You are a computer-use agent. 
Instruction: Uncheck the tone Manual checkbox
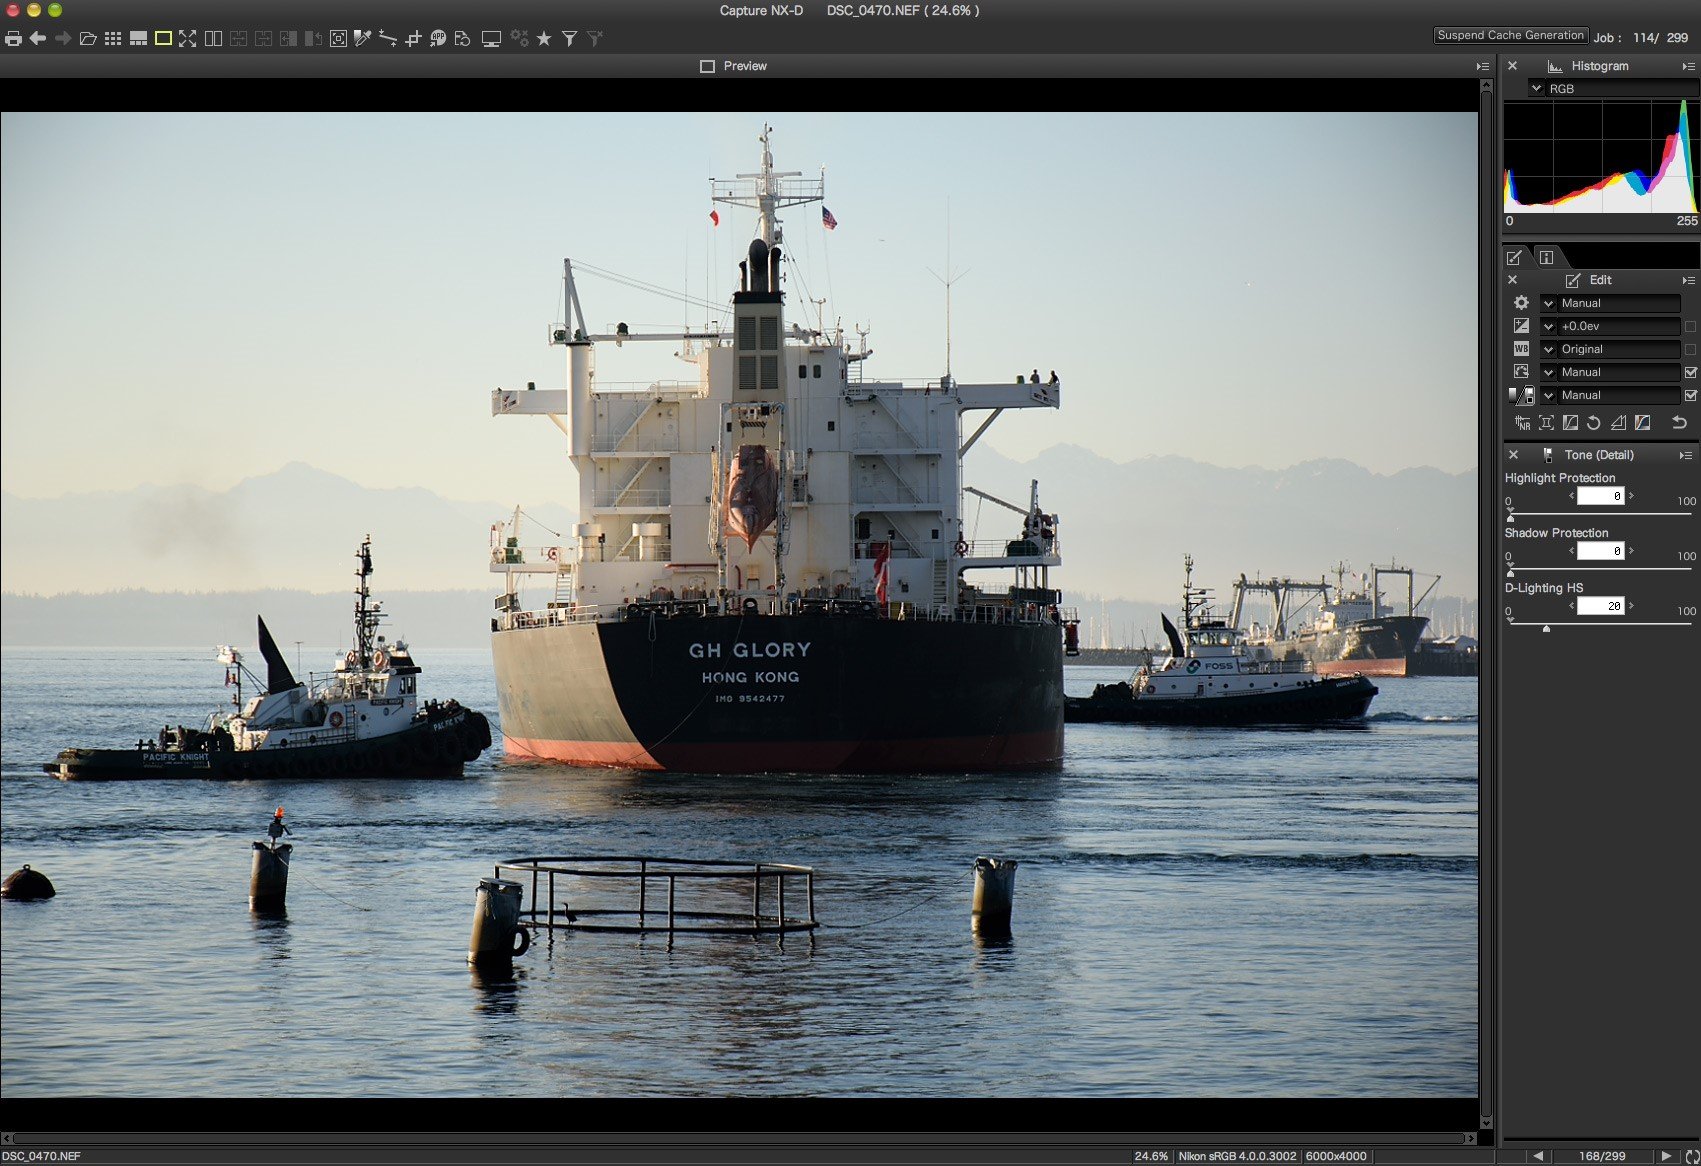[1690, 395]
